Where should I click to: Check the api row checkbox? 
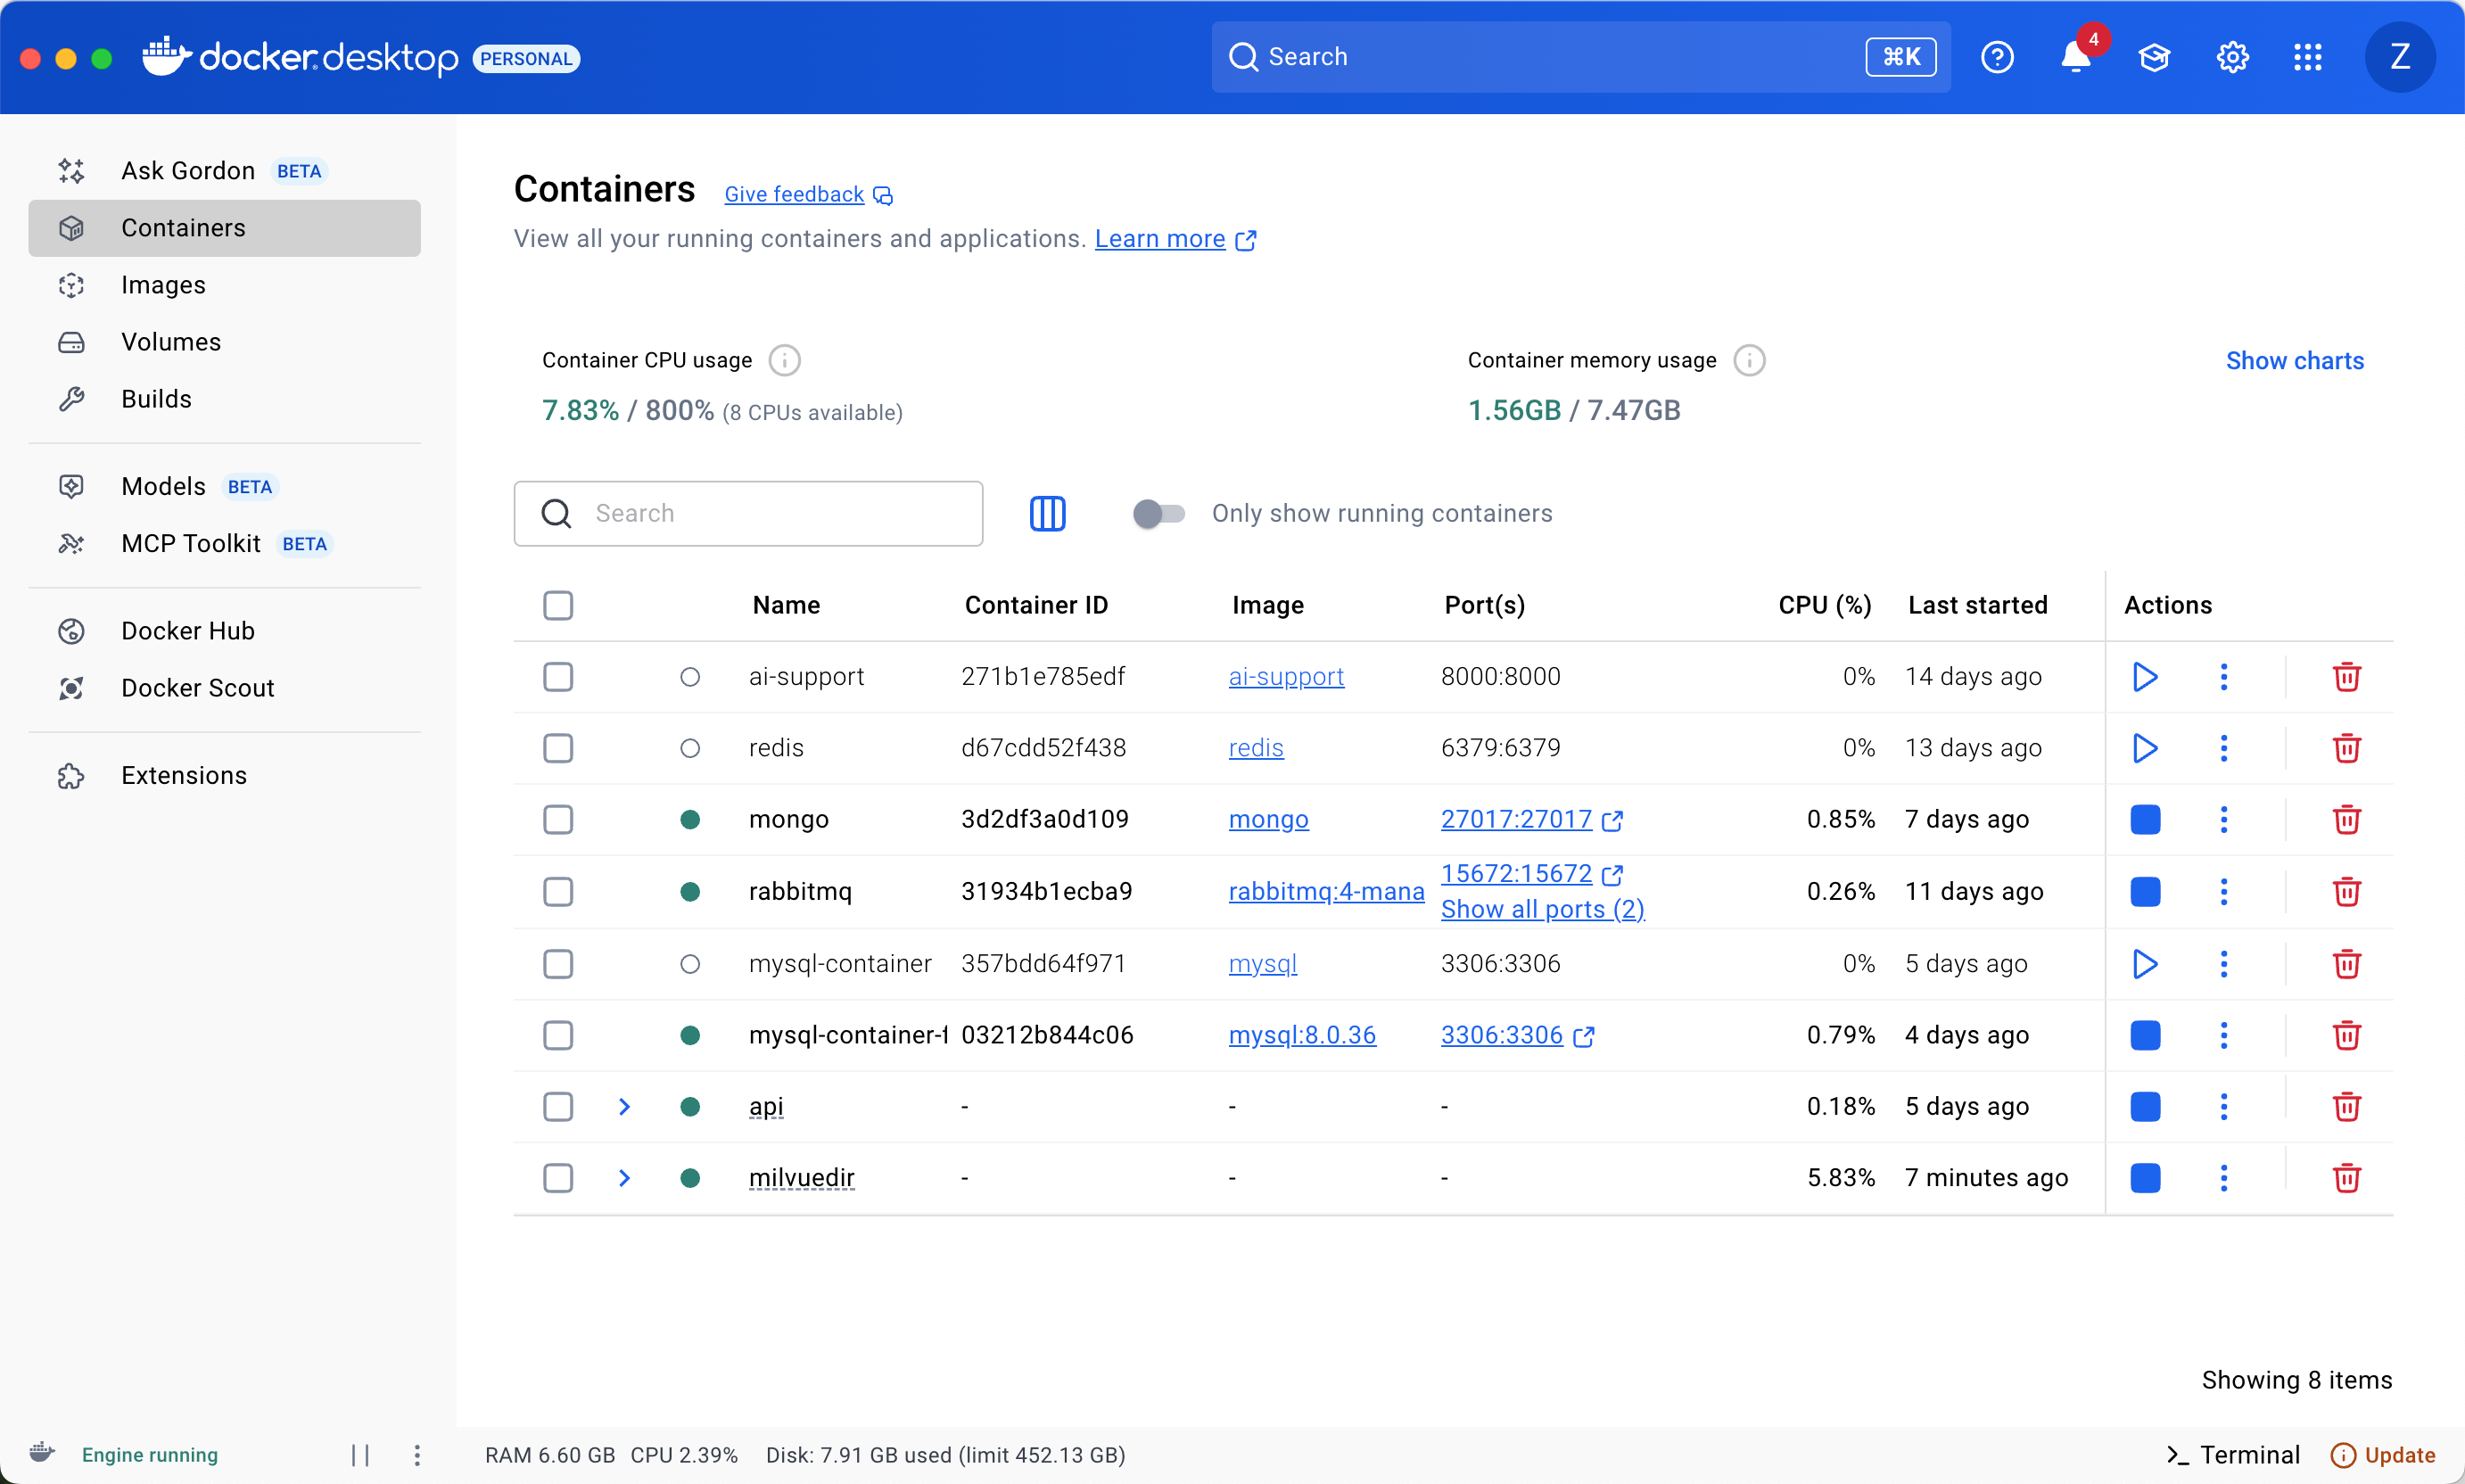pyautogui.click(x=558, y=1107)
